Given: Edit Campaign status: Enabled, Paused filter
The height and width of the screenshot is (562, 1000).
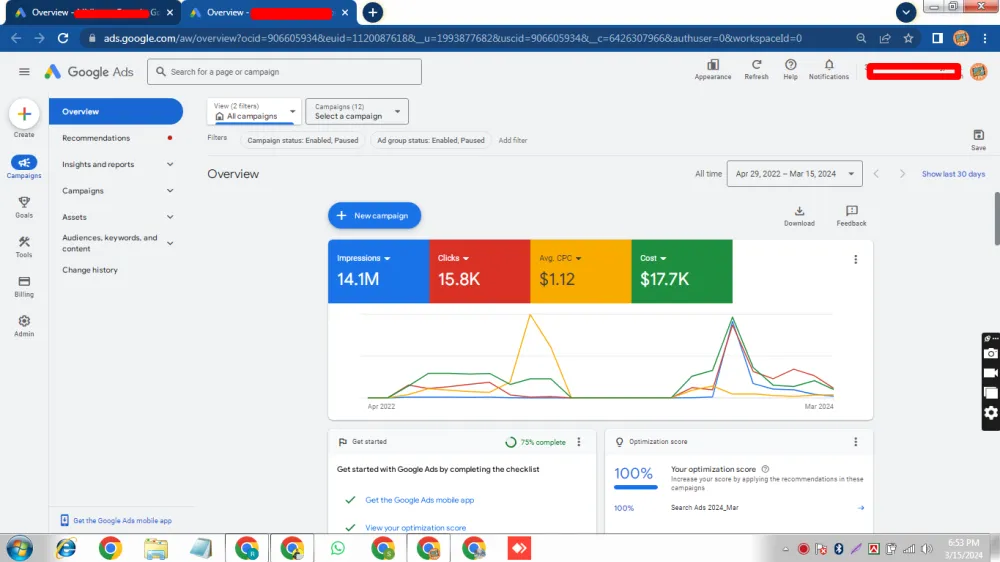Looking at the screenshot, I should tap(302, 140).
